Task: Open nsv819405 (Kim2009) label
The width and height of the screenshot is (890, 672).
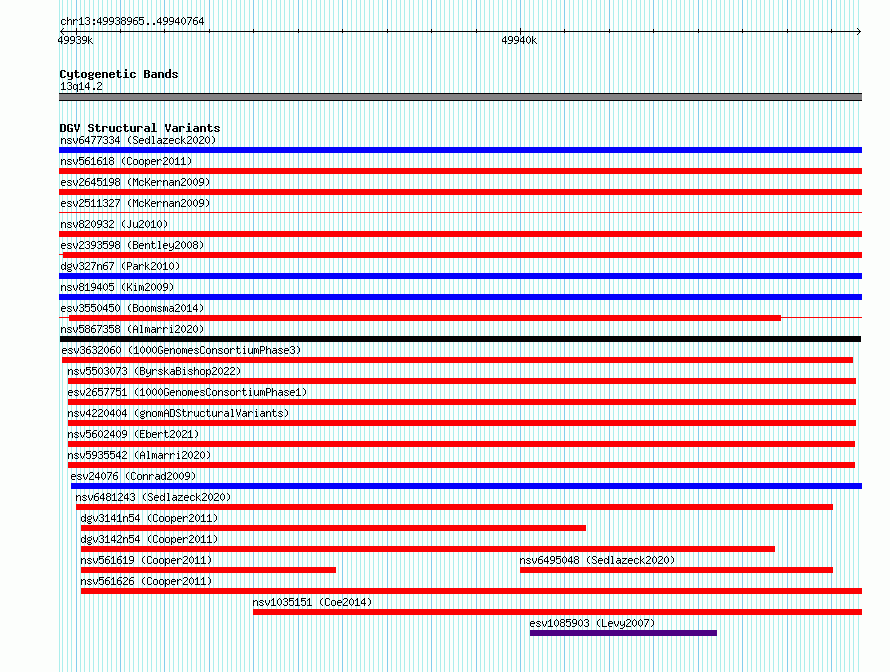Action: tap(117, 287)
